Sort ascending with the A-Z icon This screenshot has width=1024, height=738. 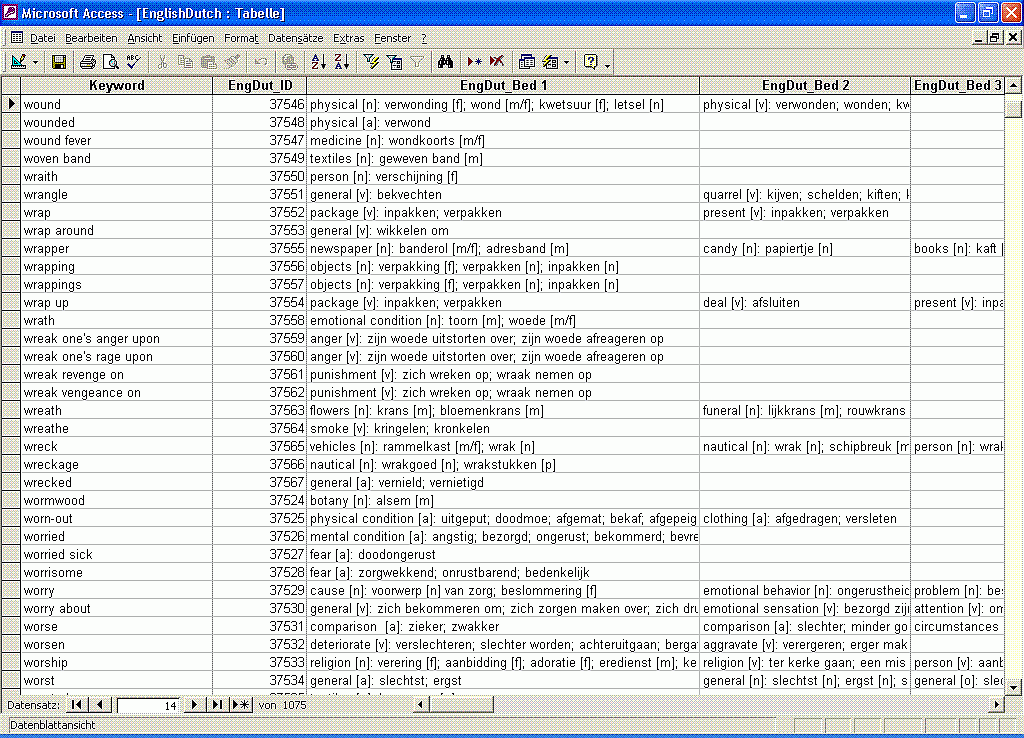pos(319,62)
